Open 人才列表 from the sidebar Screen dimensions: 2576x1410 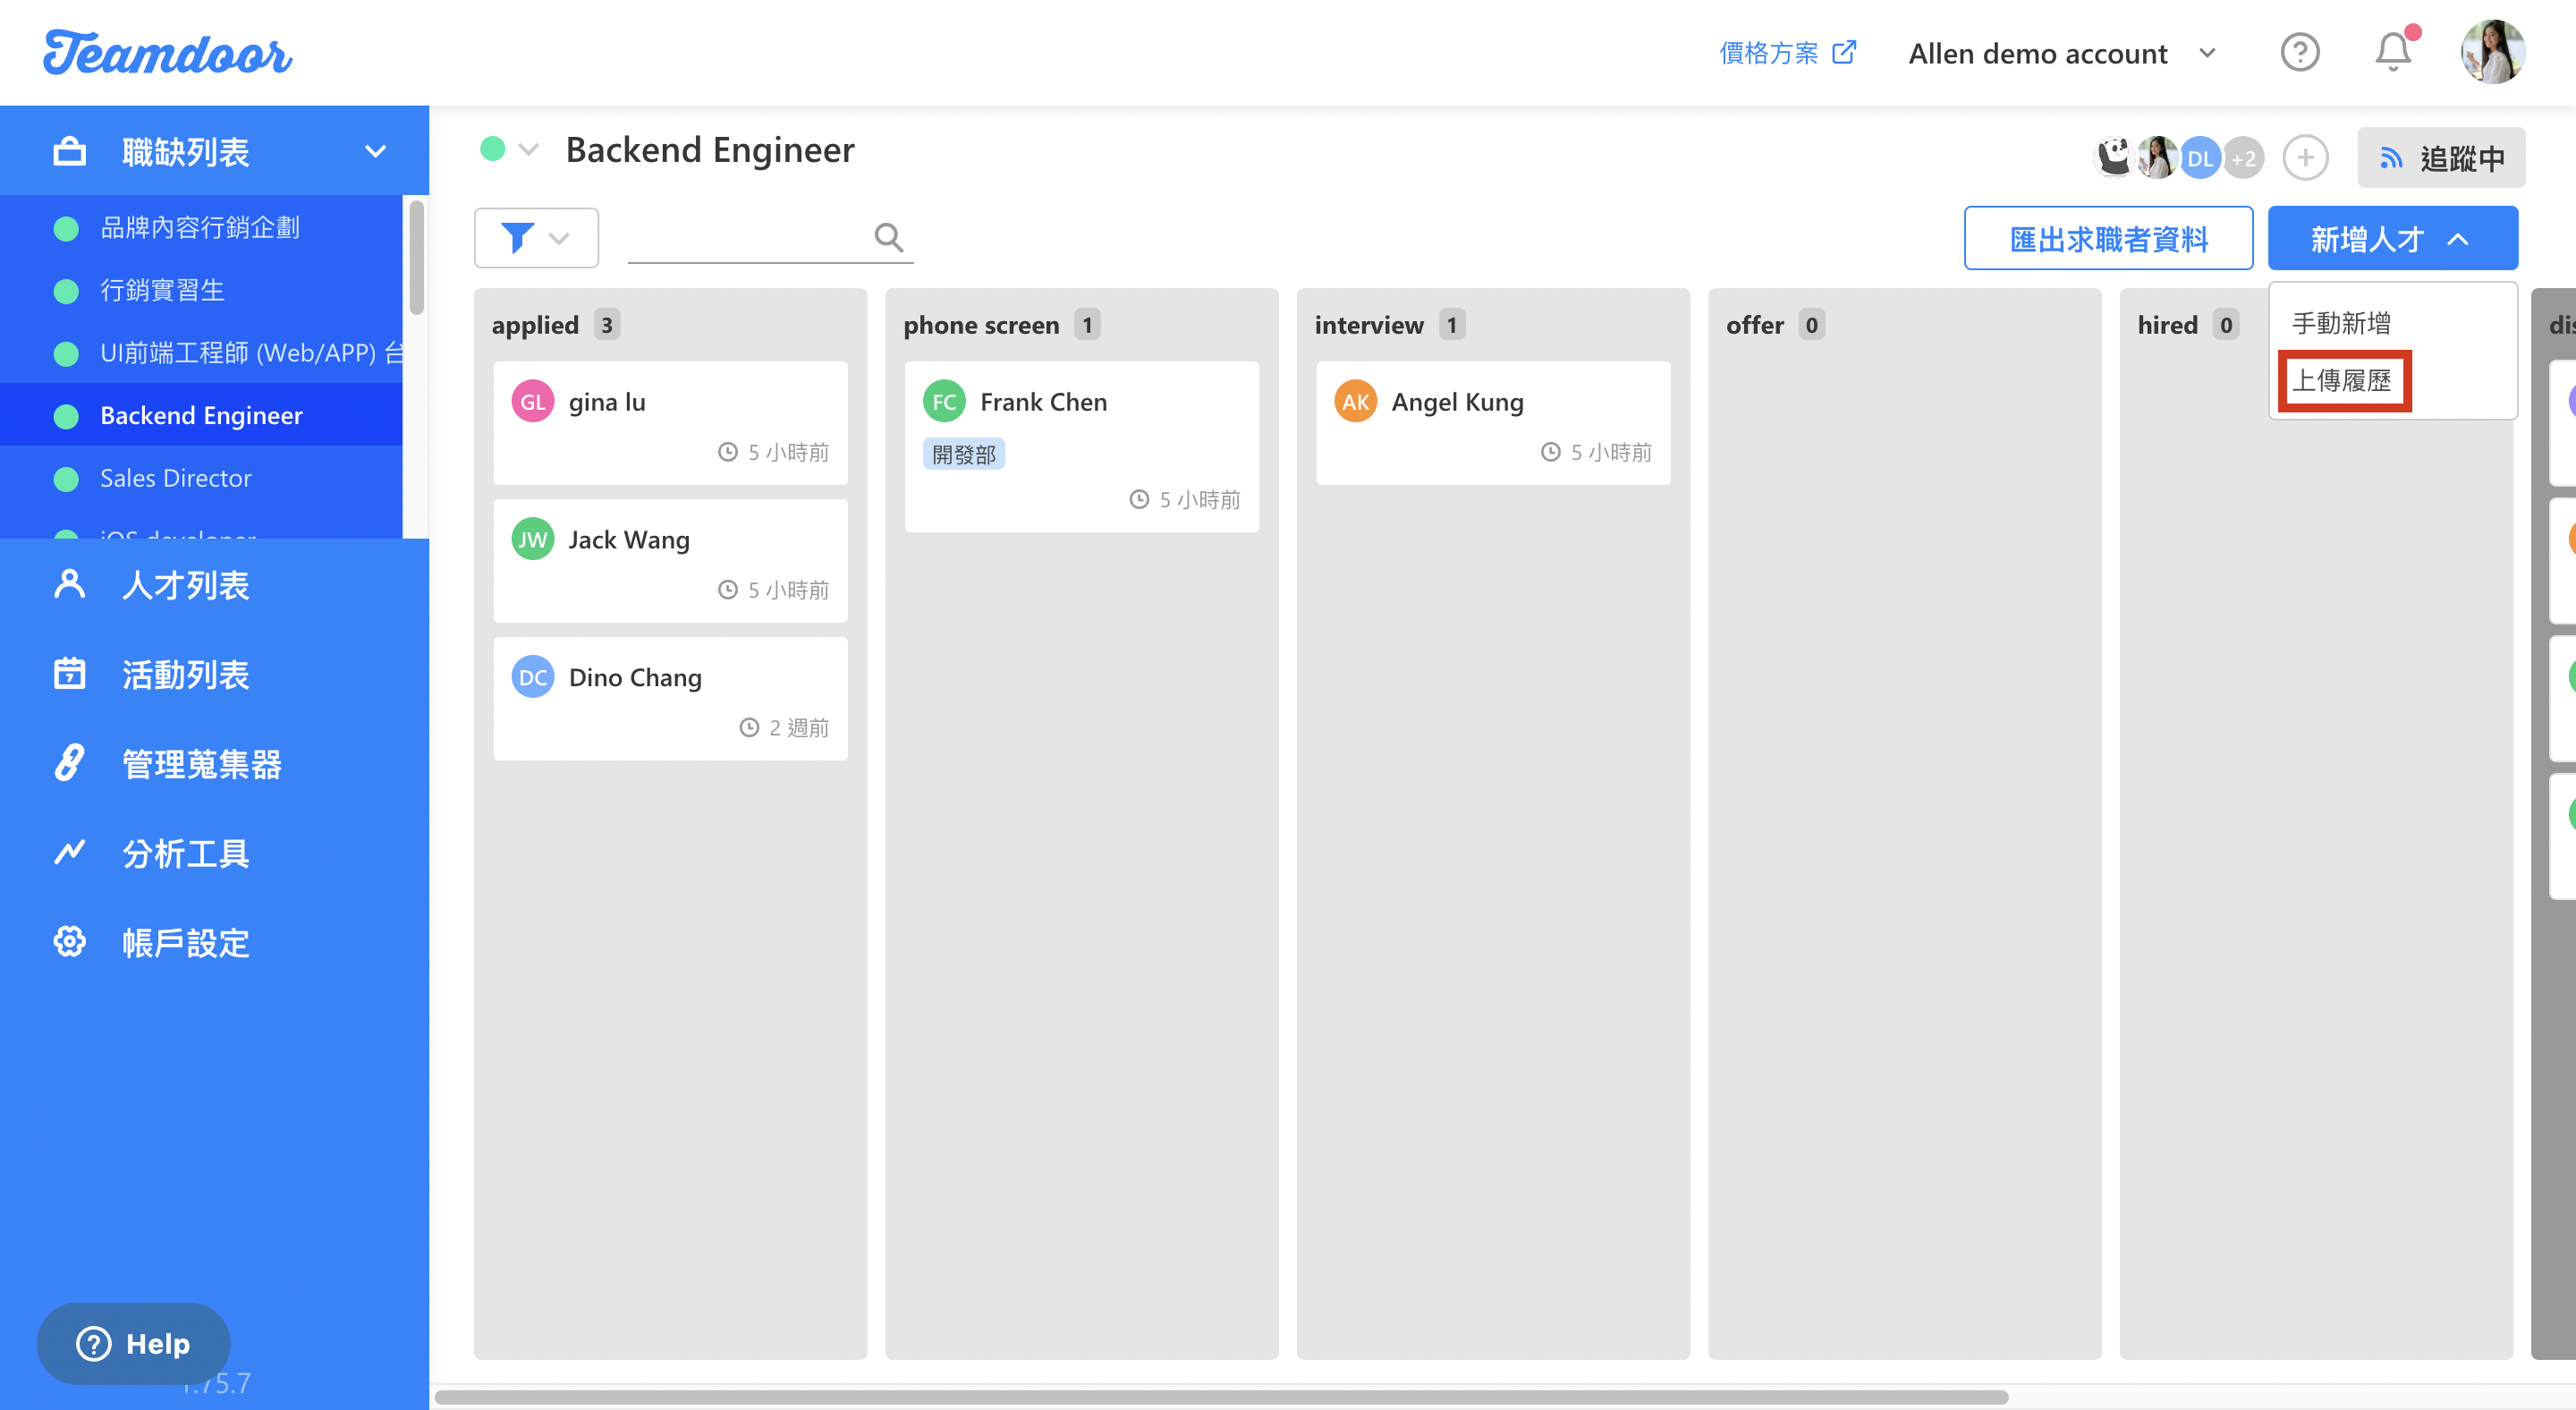185,585
